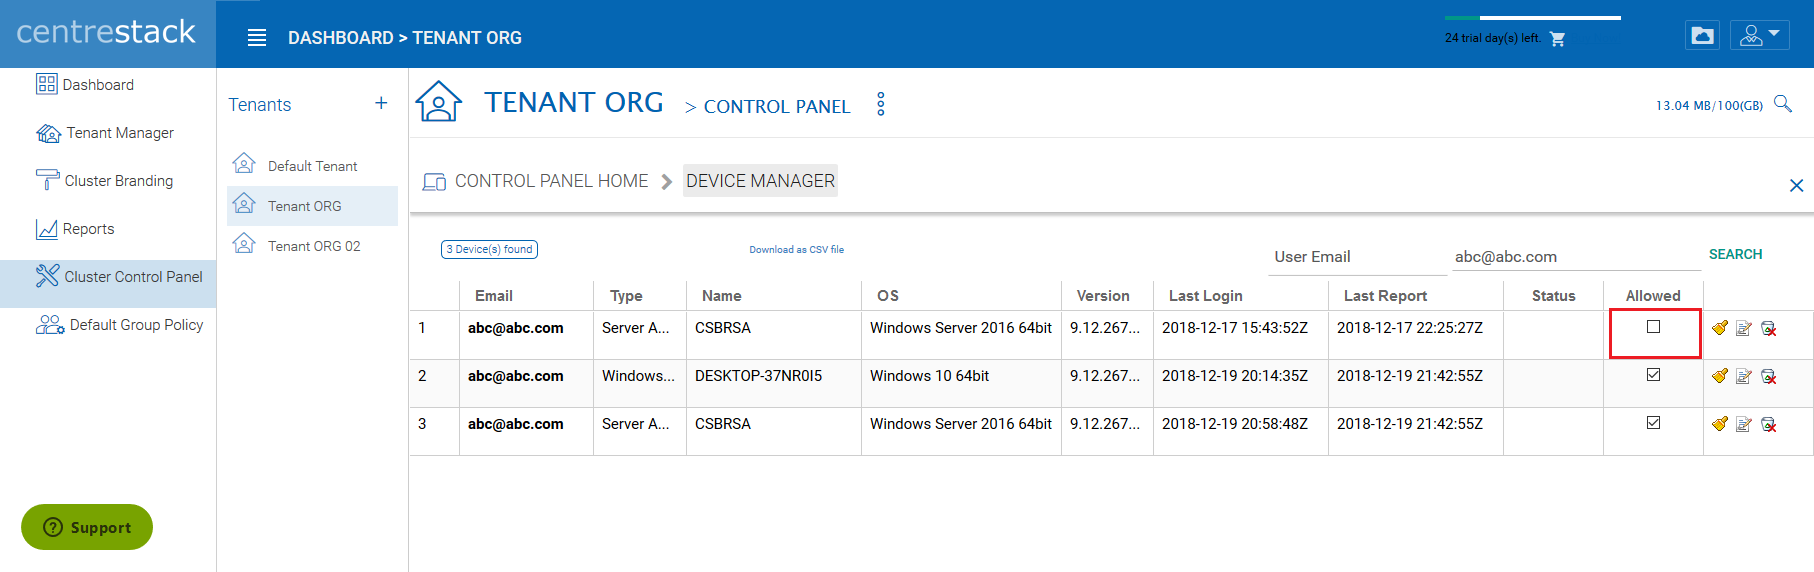Screen dimensions: 1814x572
Task: Click broom icon in row 3
Action: tap(1720, 424)
